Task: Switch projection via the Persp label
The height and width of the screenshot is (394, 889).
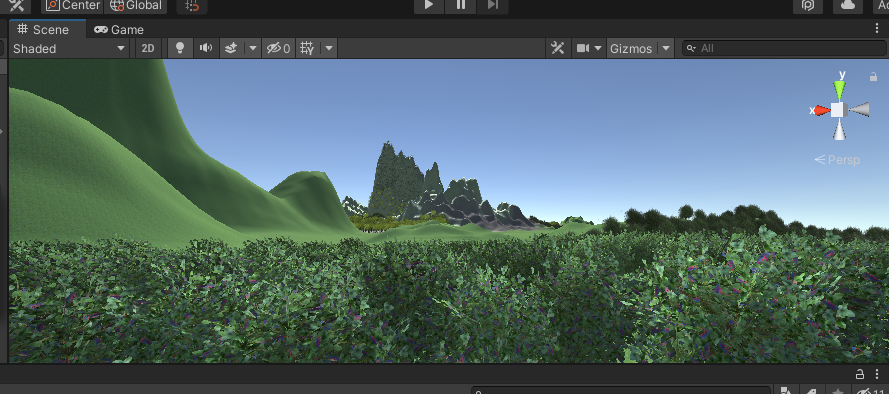Action: (837, 160)
